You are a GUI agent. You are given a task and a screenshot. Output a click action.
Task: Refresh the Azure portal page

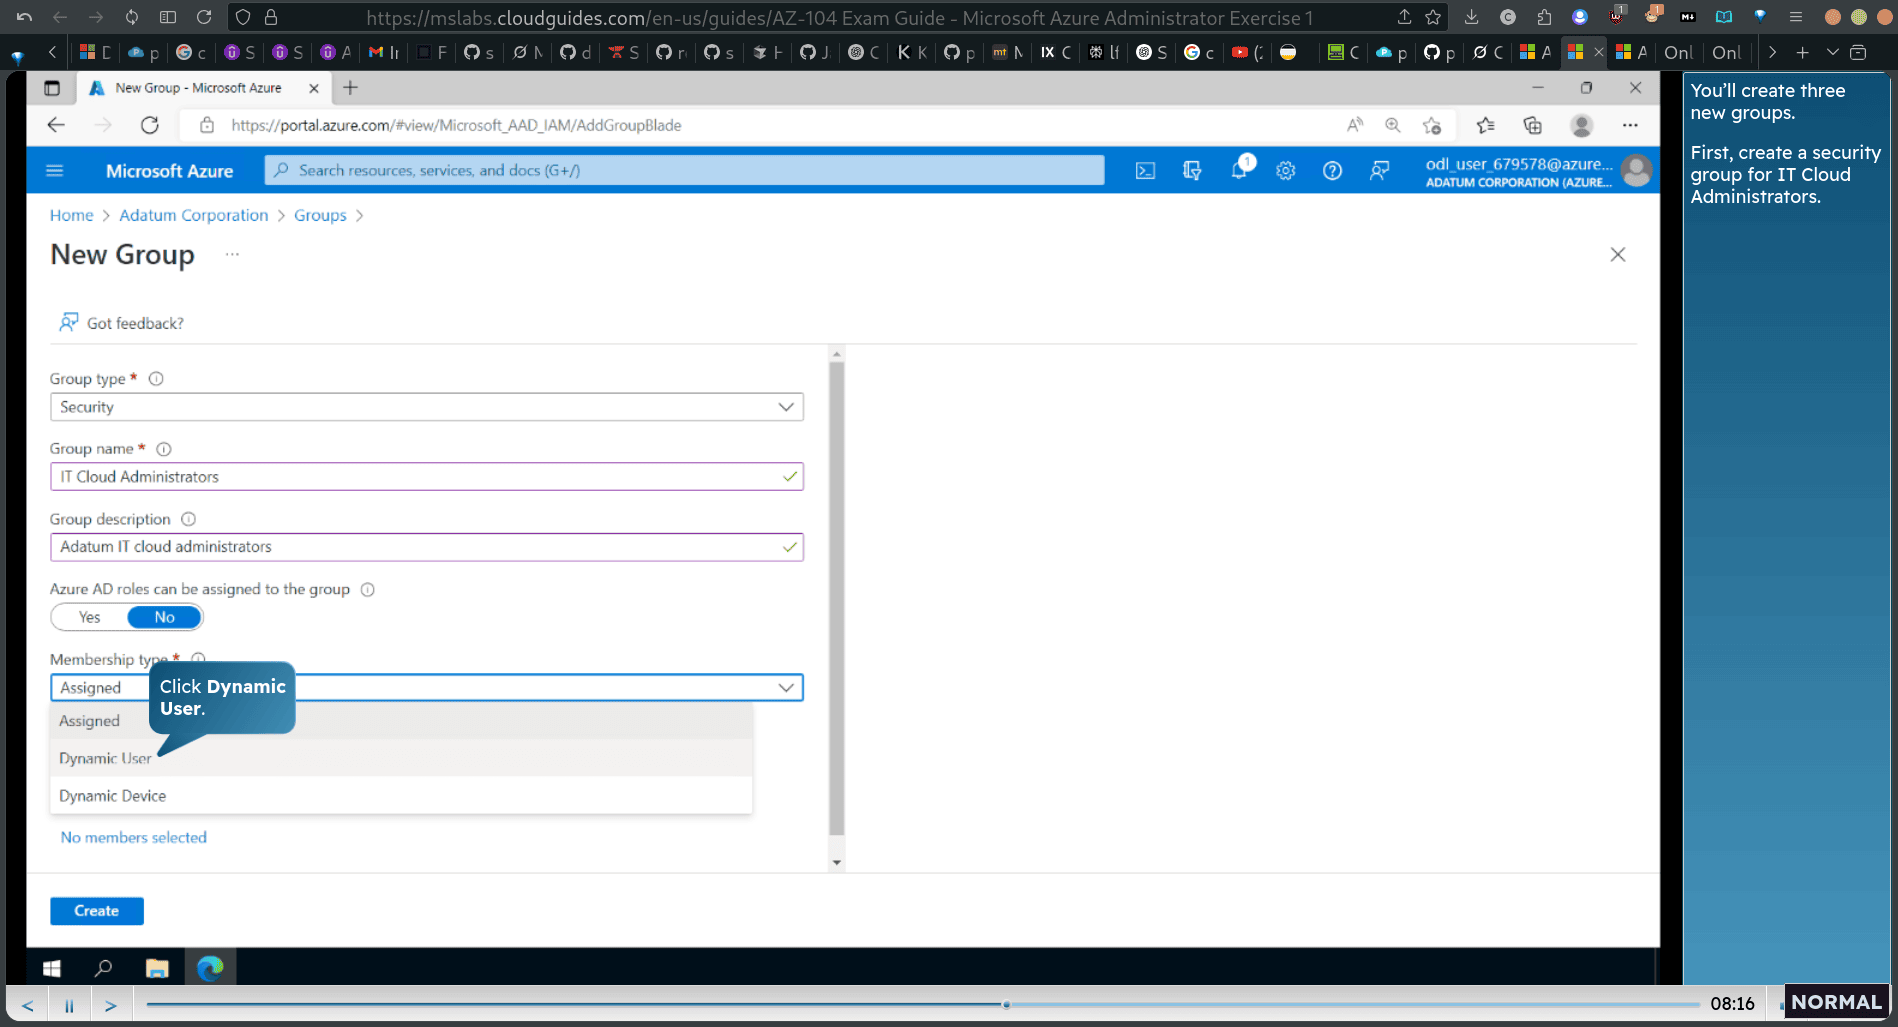150,125
